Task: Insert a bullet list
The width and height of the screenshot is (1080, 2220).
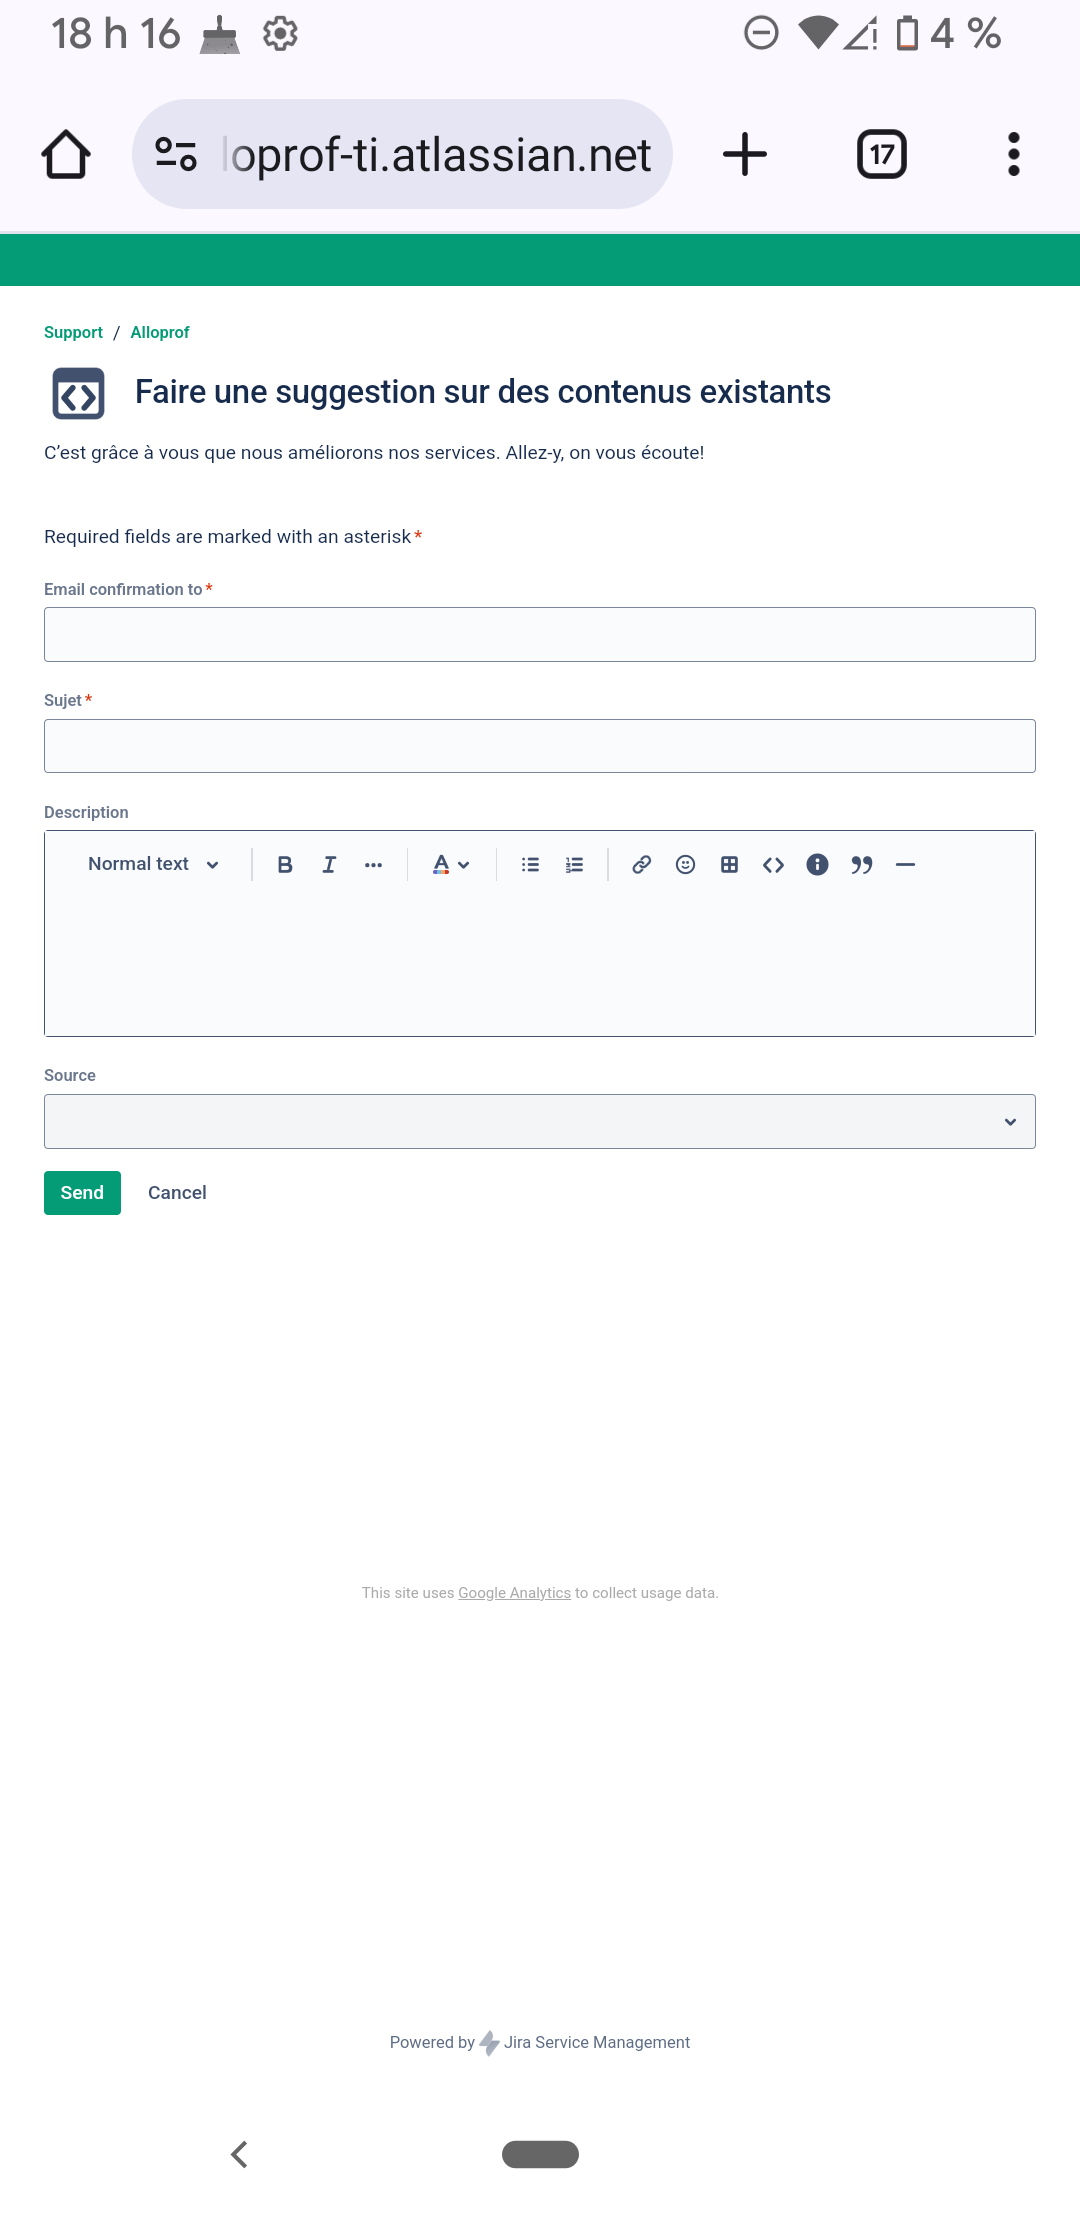Action: click(x=530, y=865)
